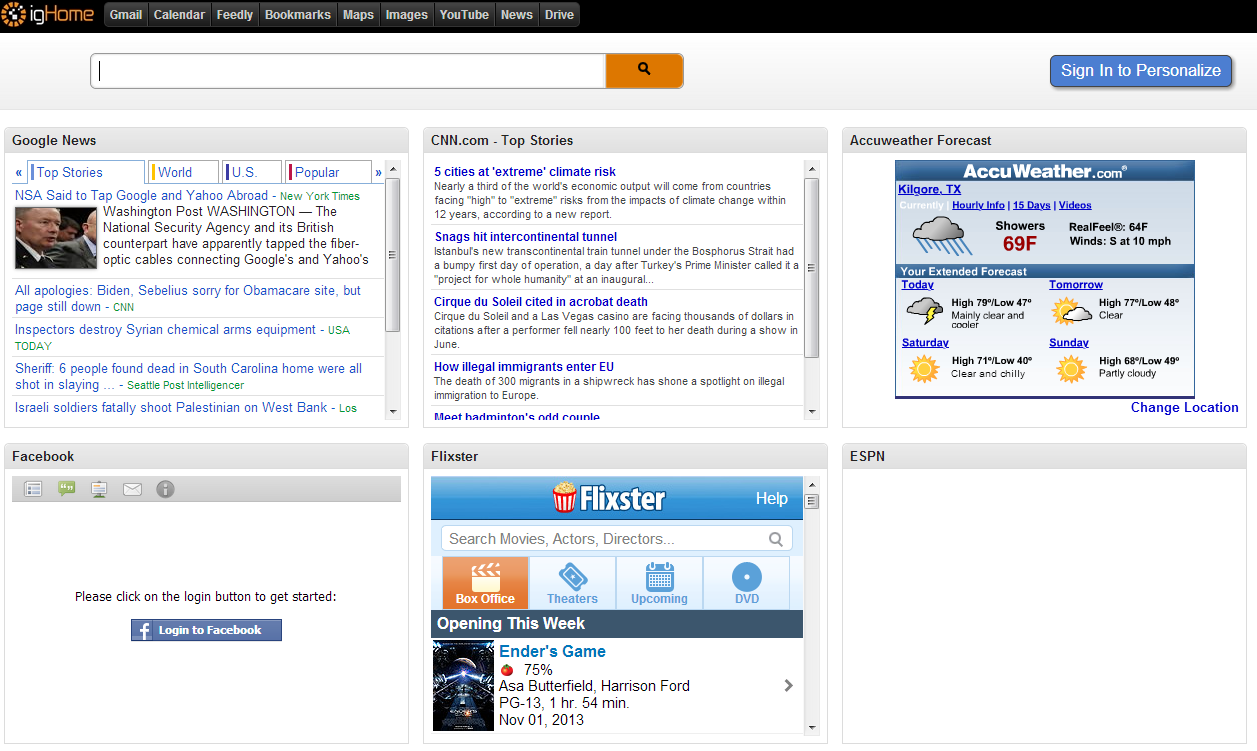Open the Ender's Game movie title link

tap(552, 652)
